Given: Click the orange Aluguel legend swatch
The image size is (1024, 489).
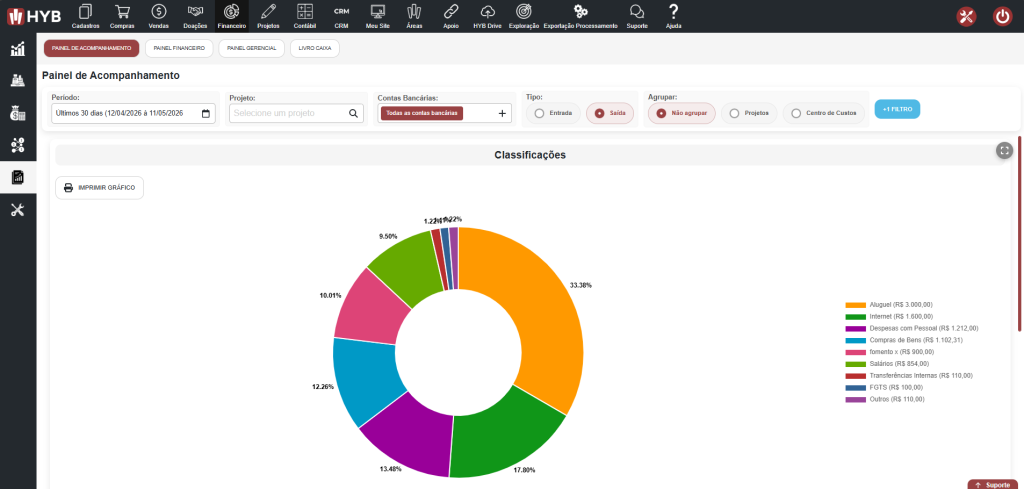Looking at the screenshot, I should [x=856, y=305].
